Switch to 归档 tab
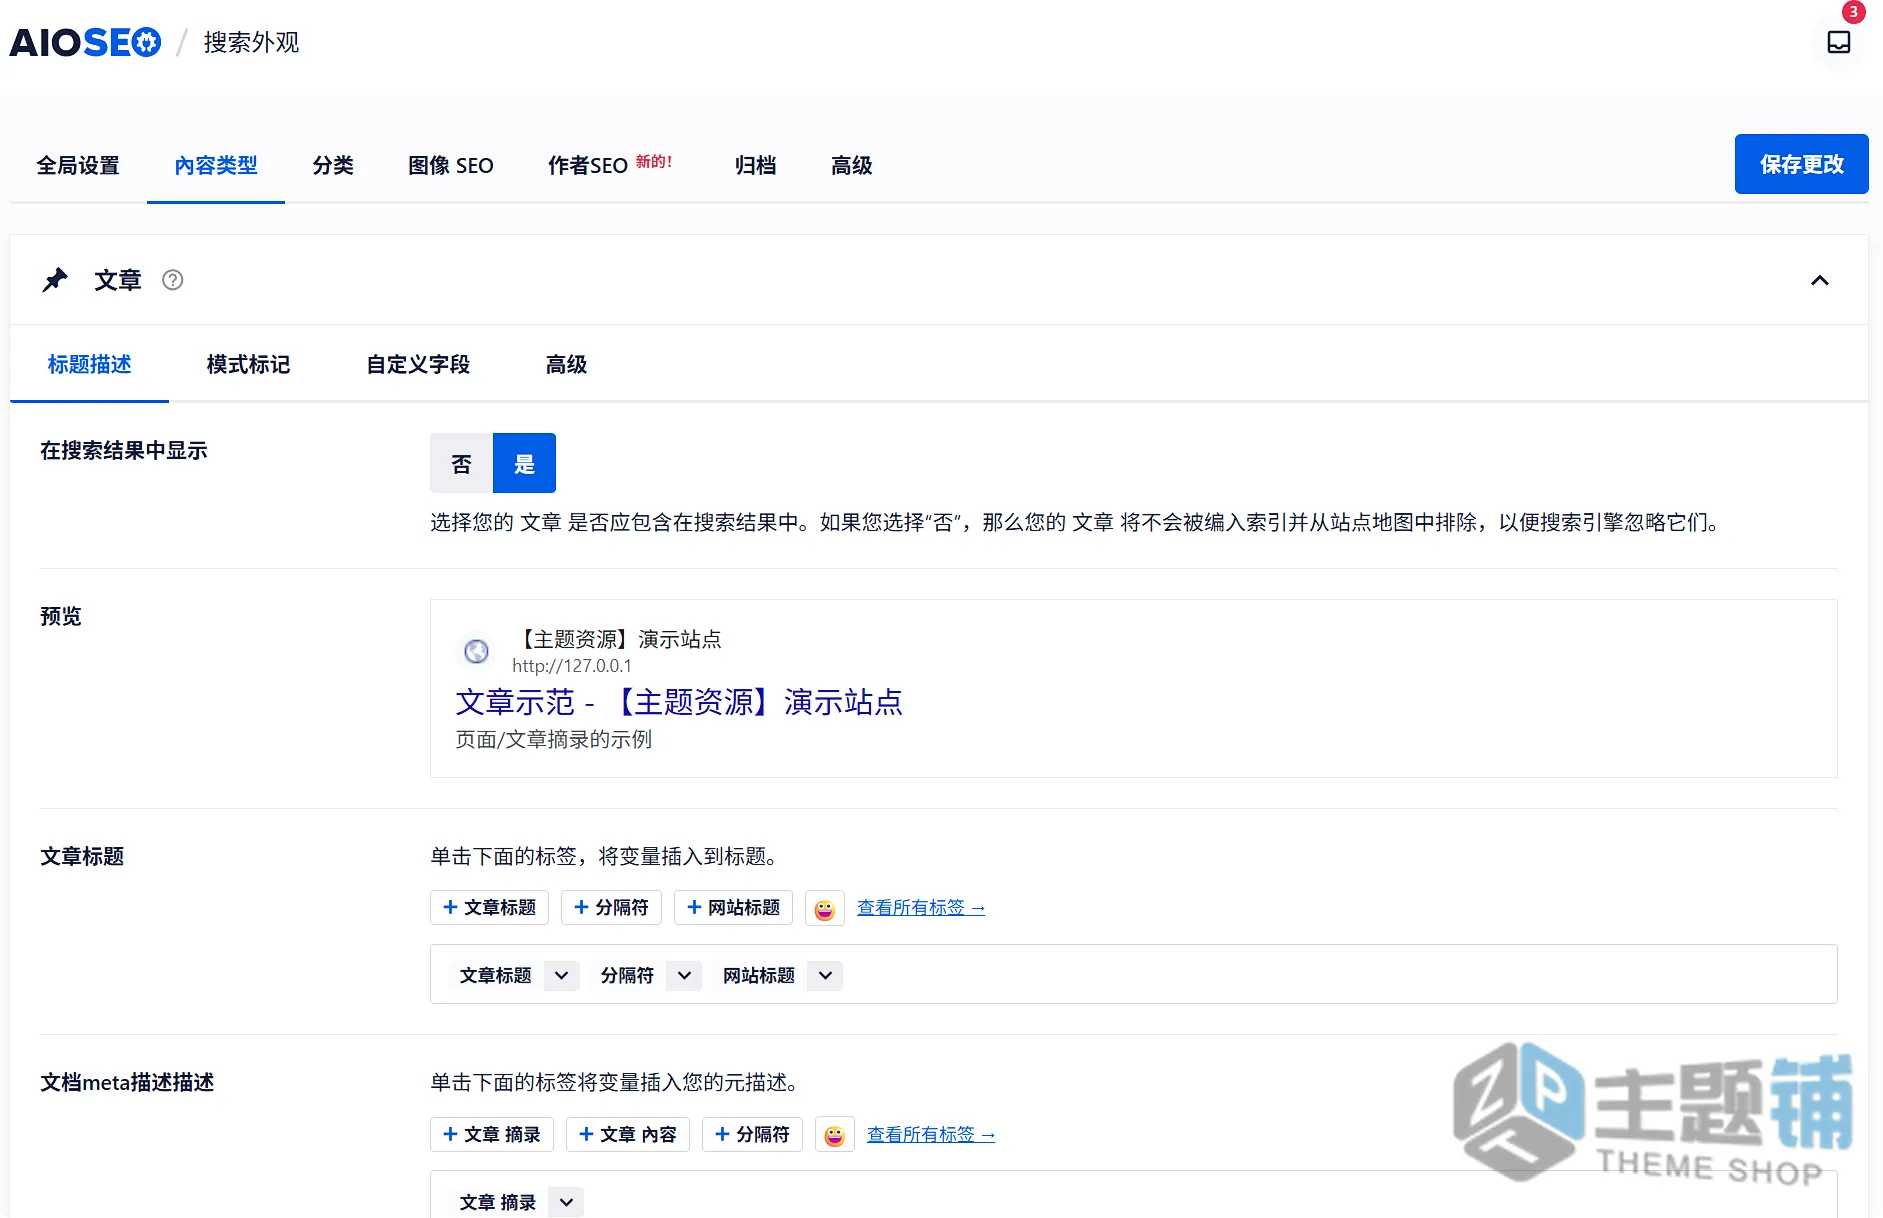 coord(755,165)
